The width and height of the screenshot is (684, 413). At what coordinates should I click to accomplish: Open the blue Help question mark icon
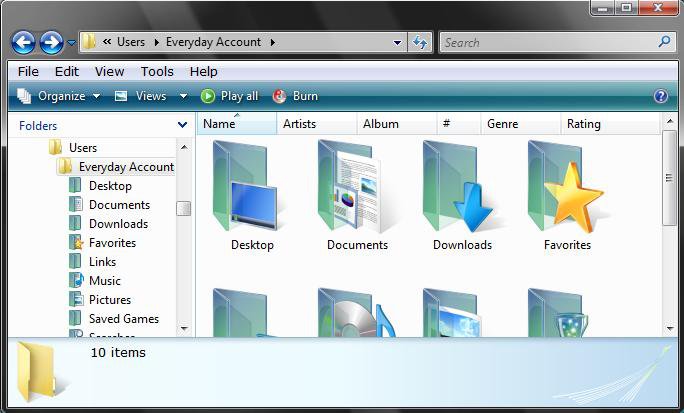[x=661, y=96]
